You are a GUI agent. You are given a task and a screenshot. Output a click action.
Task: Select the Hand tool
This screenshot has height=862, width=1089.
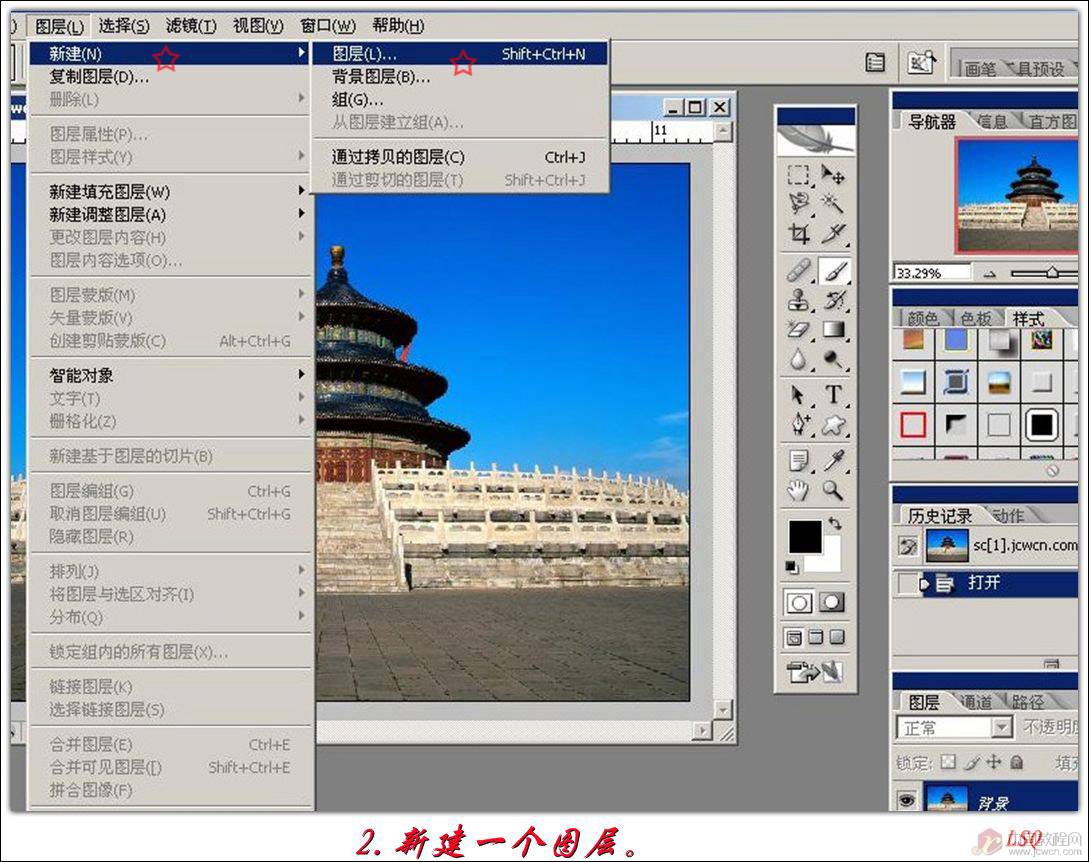(x=798, y=490)
